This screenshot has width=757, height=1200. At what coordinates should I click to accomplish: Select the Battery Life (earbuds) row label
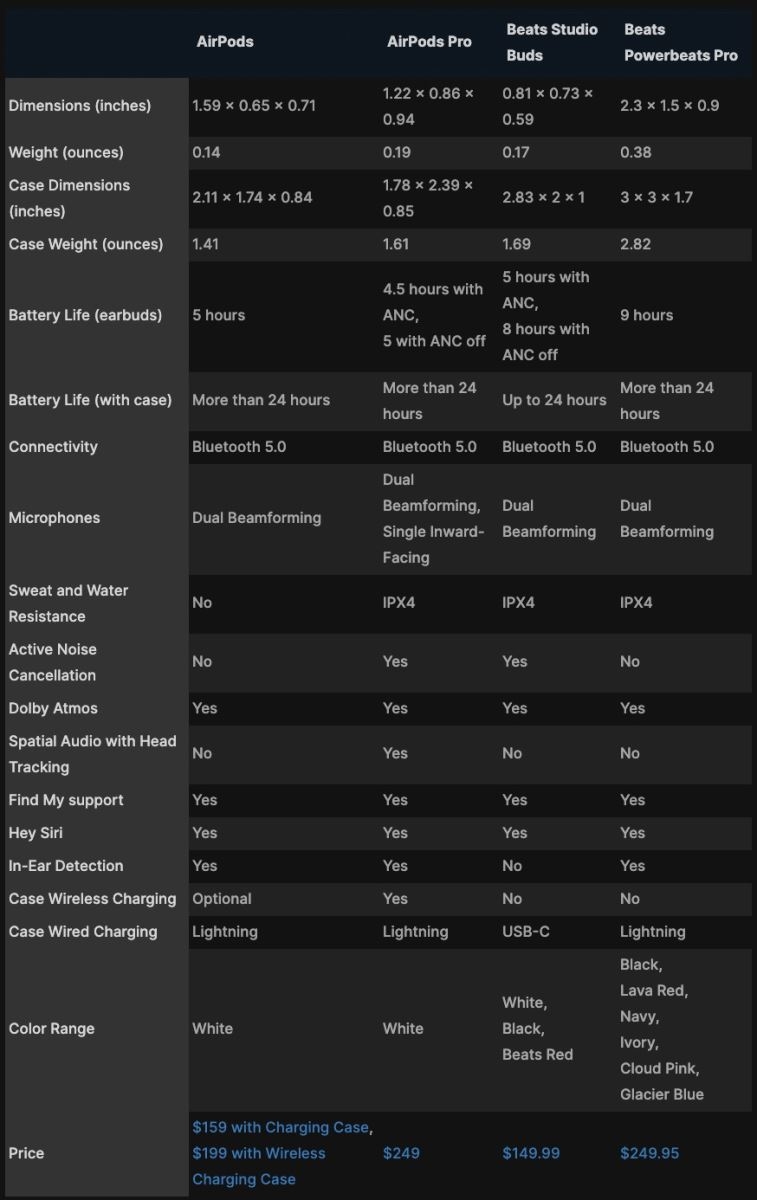pos(85,315)
